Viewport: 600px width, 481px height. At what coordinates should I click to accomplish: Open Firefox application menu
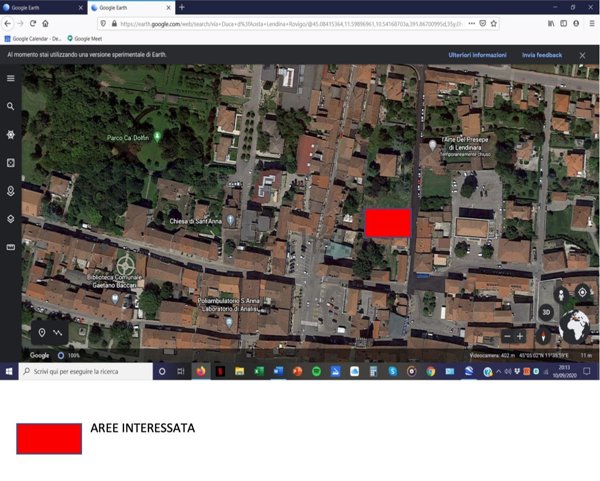coord(592,24)
